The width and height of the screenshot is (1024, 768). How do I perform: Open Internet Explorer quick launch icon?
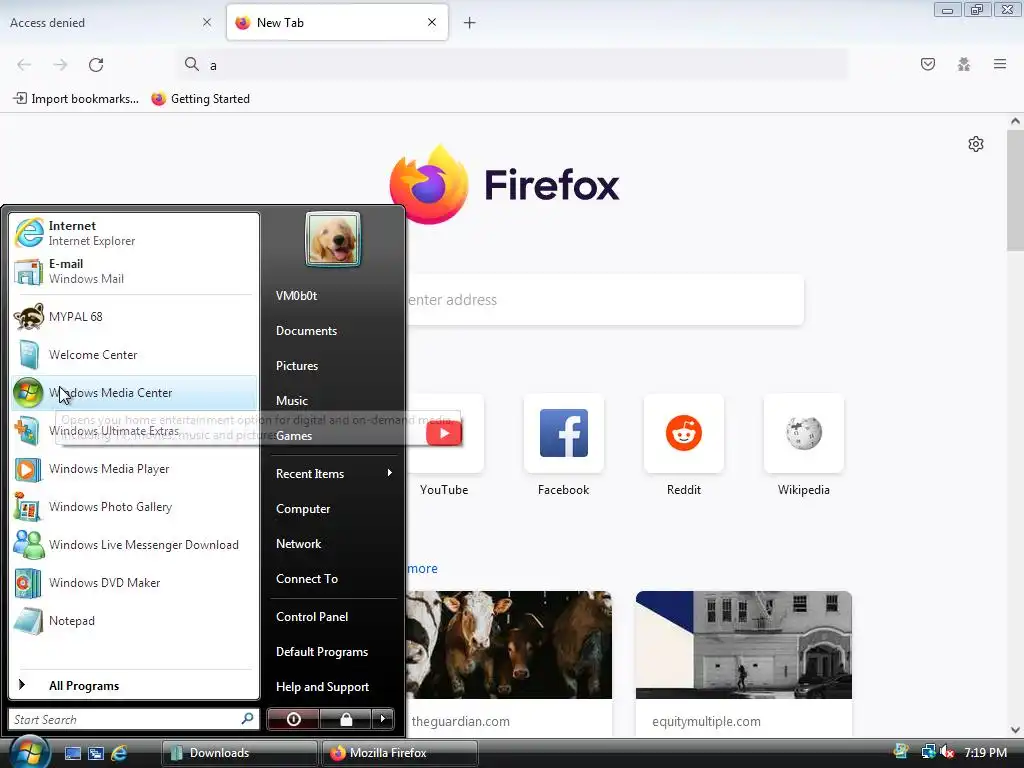119,753
